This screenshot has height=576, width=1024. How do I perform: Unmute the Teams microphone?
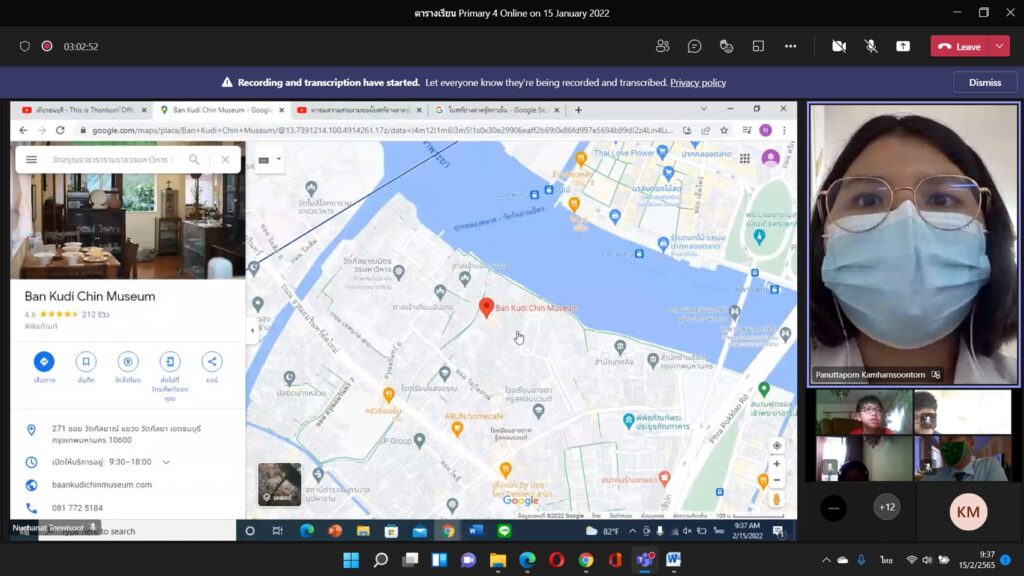[x=871, y=46]
